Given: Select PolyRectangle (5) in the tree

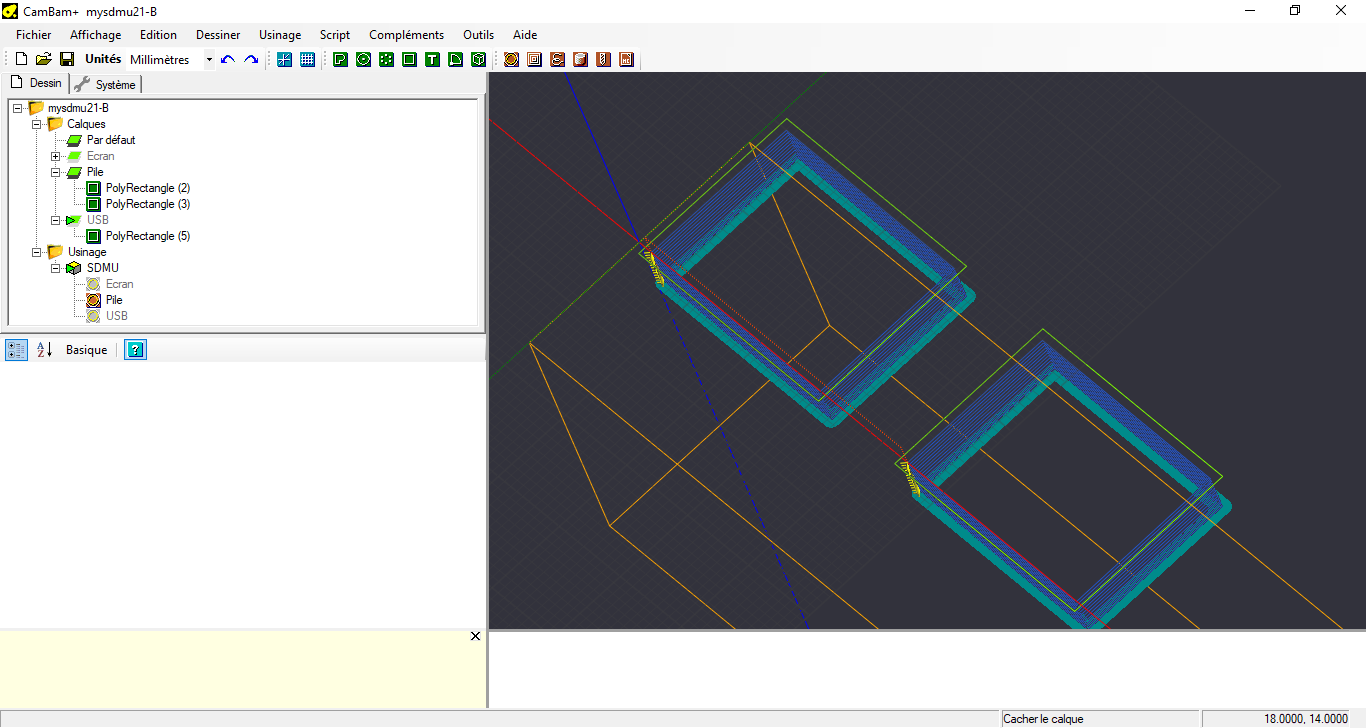Looking at the screenshot, I should coord(148,236).
